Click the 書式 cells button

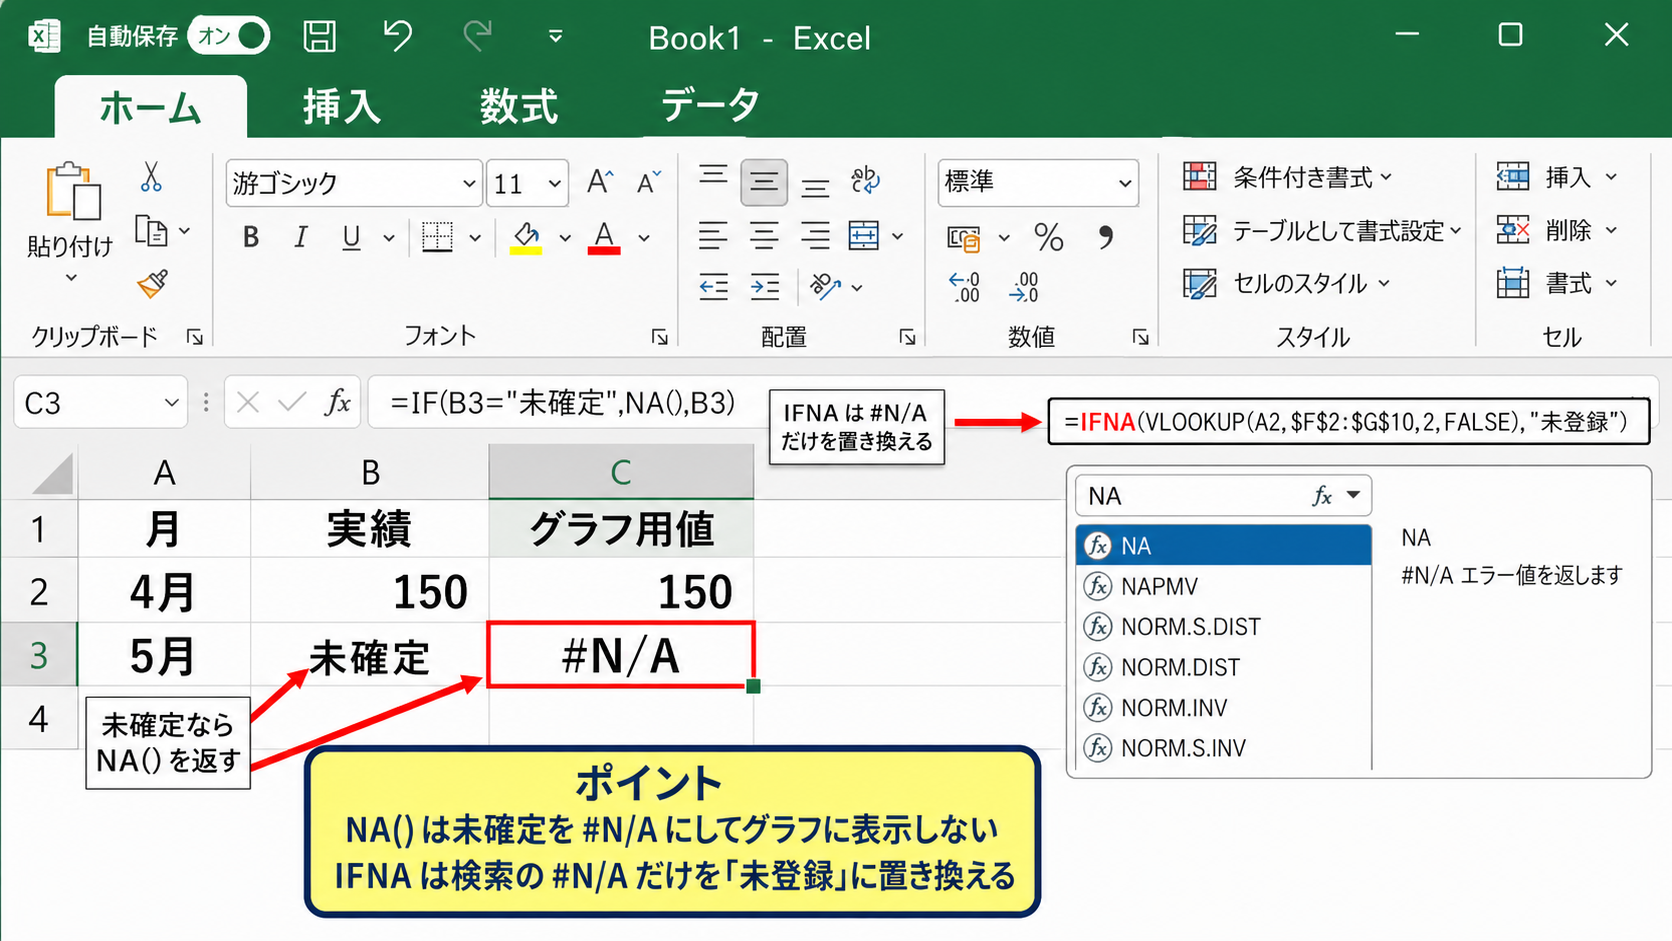(x=1556, y=284)
